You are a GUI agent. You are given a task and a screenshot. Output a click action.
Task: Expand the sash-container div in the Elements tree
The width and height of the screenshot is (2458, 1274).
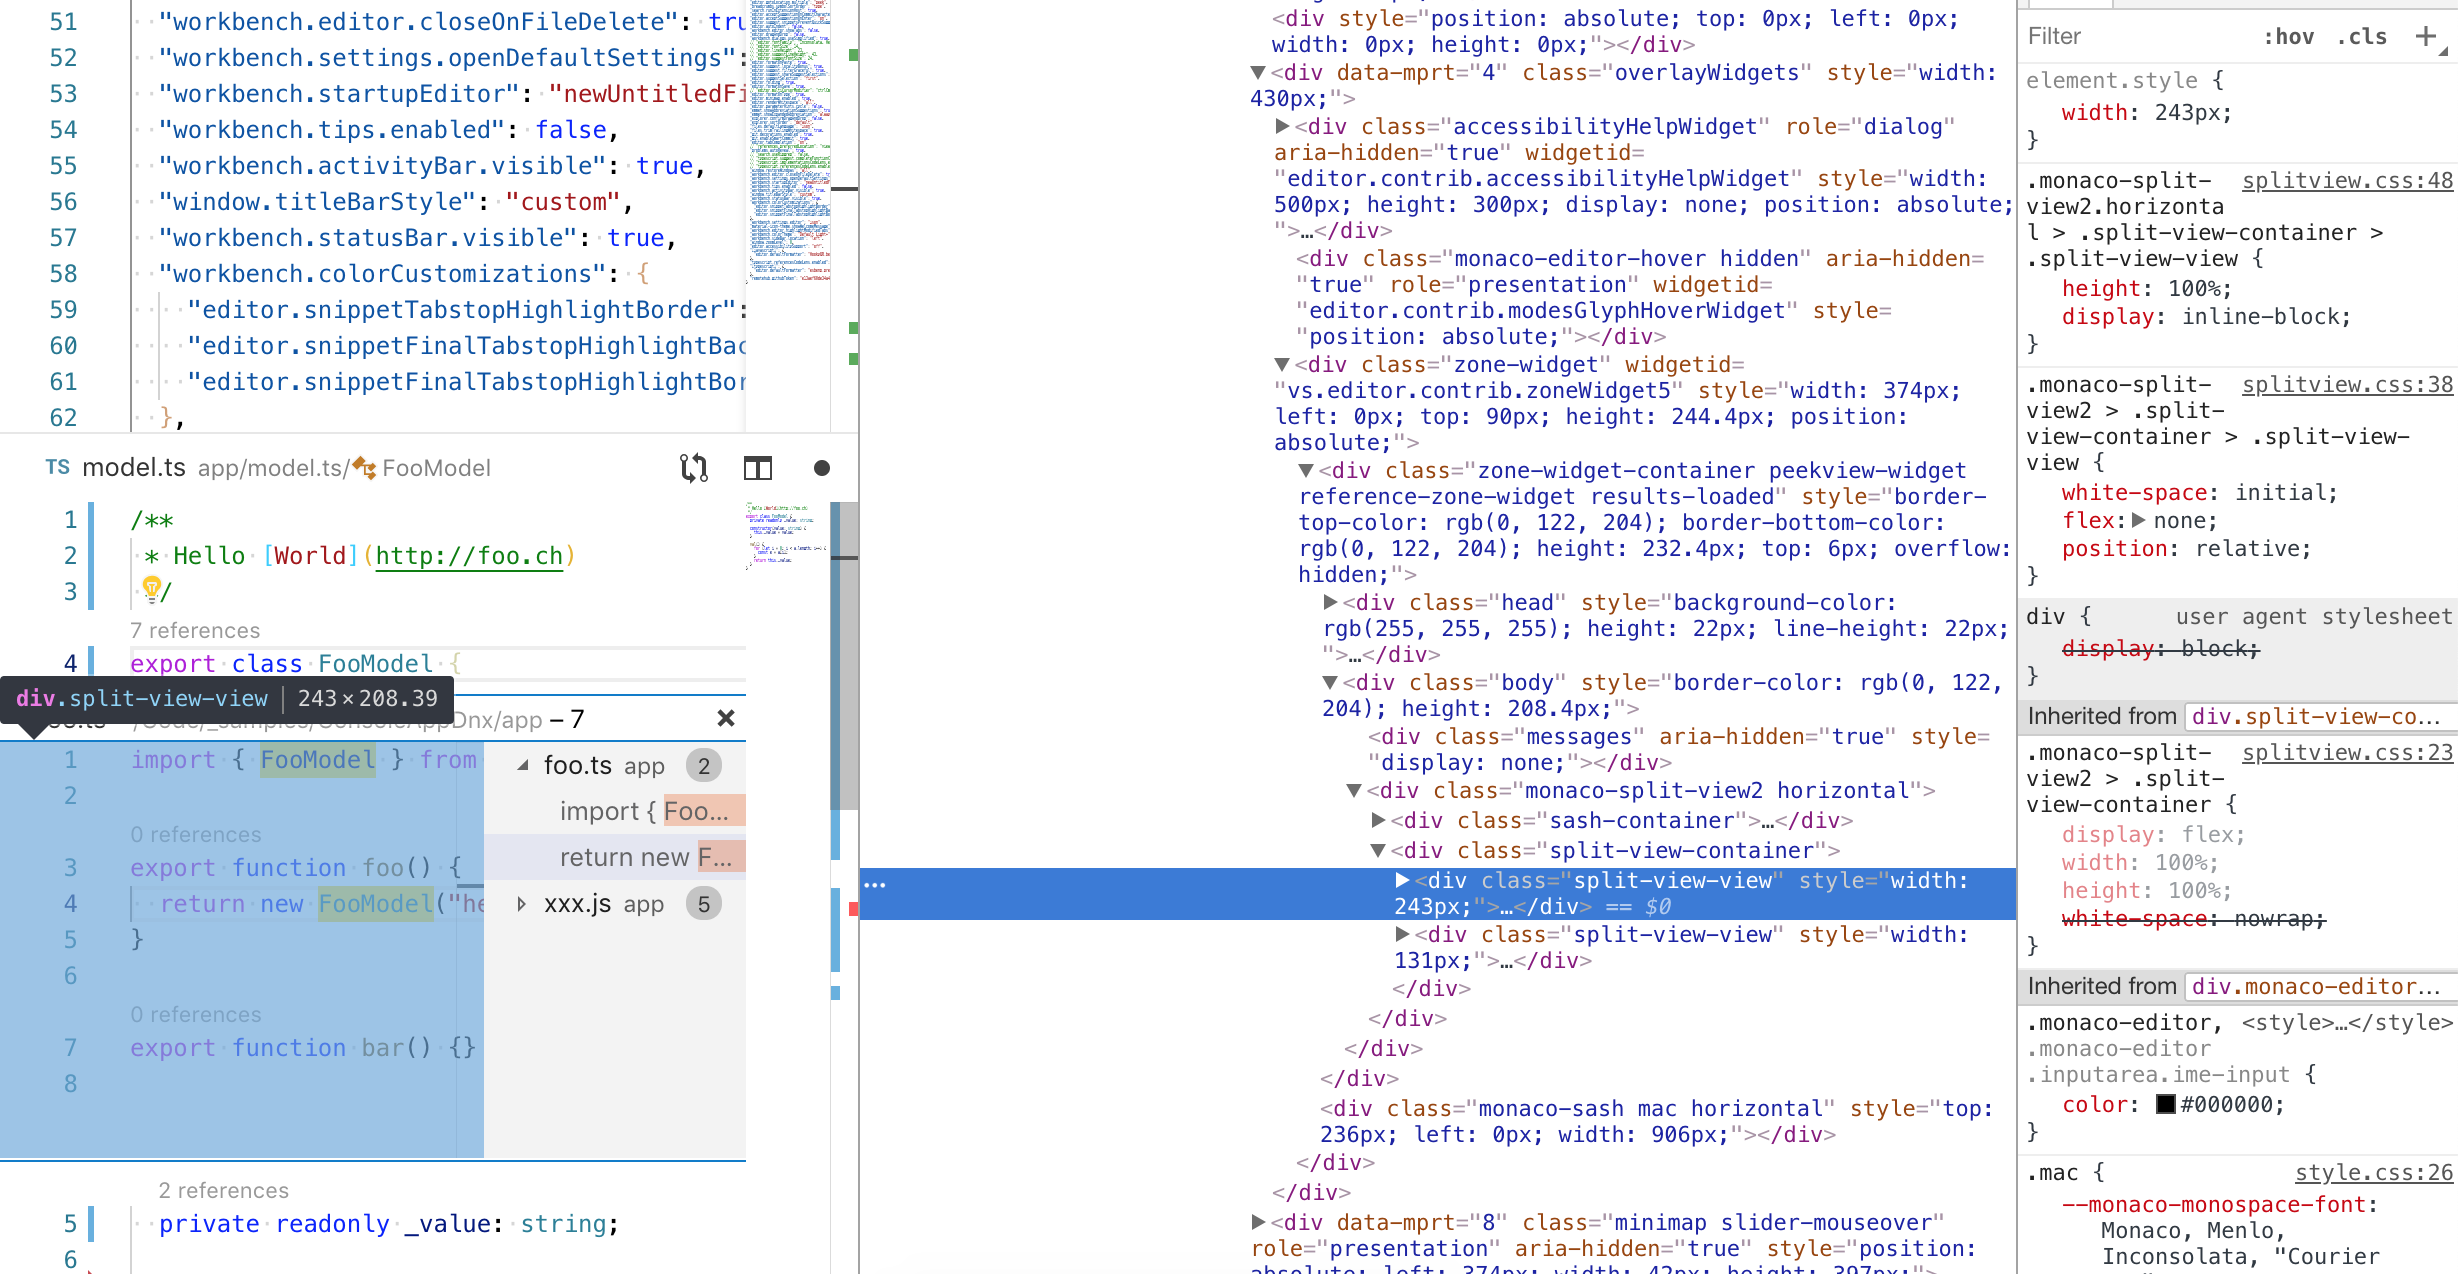pos(1380,820)
